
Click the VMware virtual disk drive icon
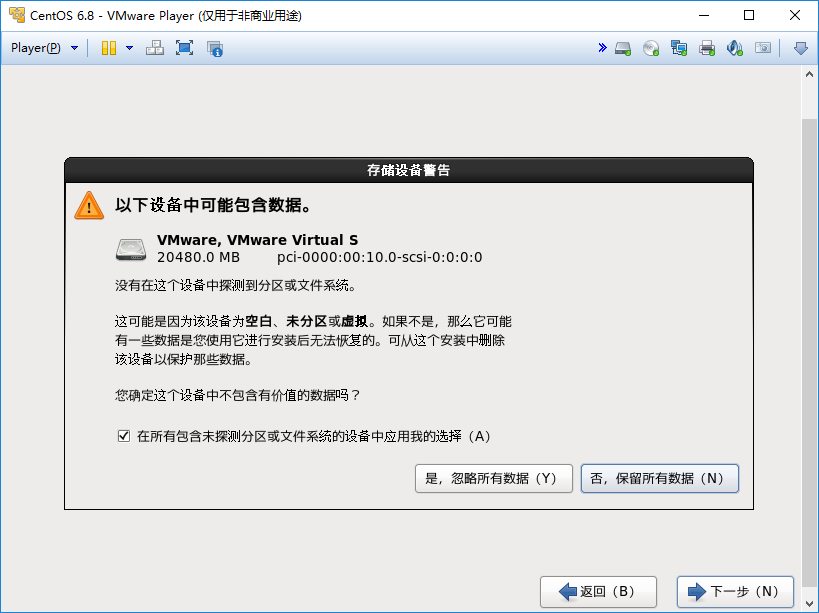pyautogui.click(x=131, y=249)
